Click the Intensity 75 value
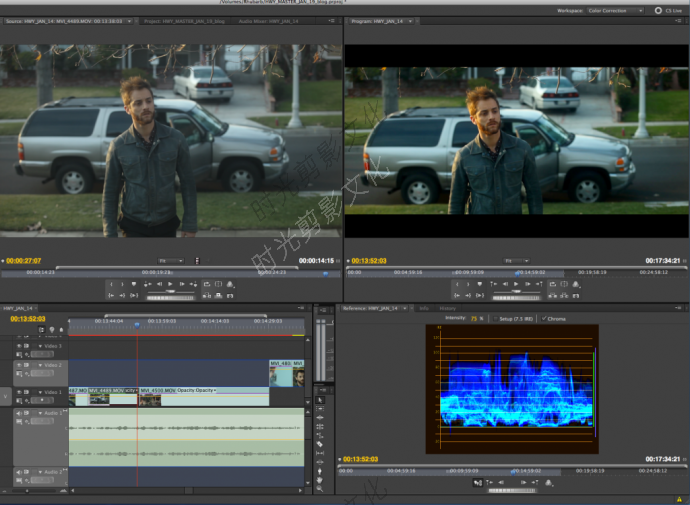Image resolution: width=690 pixels, height=505 pixels. [x=474, y=318]
